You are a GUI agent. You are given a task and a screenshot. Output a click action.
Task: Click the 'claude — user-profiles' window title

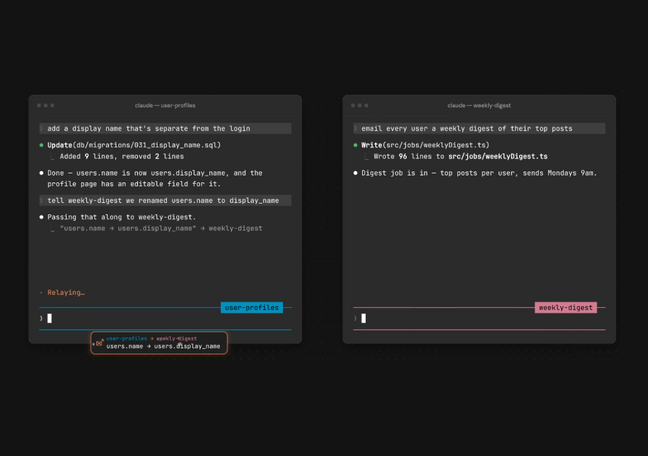pyautogui.click(x=165, y=105)
